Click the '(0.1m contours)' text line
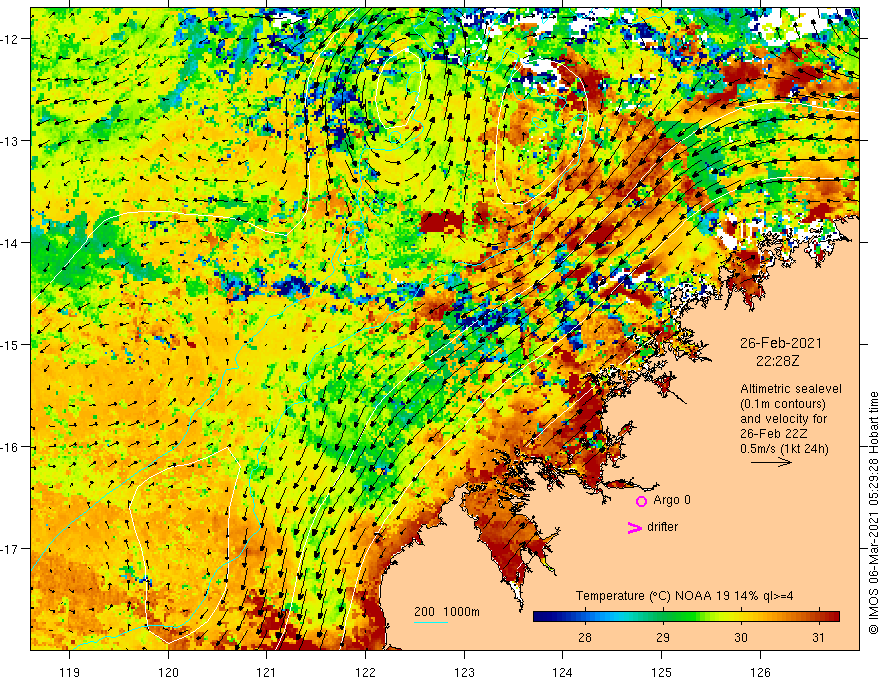The height and width of the screenshot is (680, 880). tap(783, 404)
